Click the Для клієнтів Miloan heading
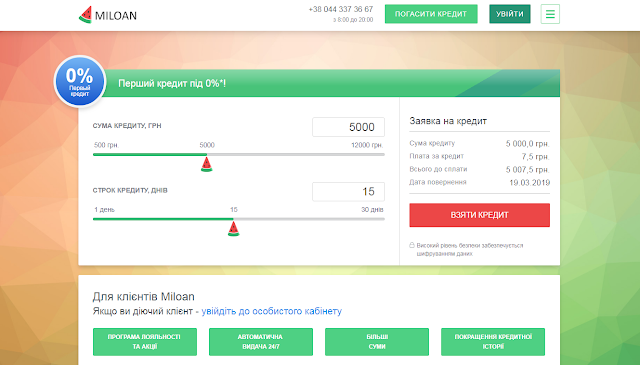 pos(144,296)
